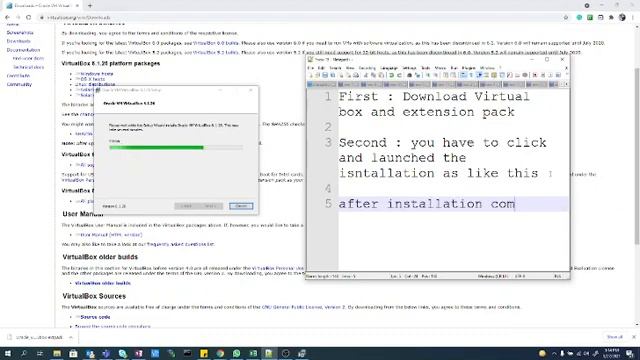The height and width of the screenshot is (360, 640).
Task: Open Notepad++ Macro menu
Action: click(x=440, y=68)
